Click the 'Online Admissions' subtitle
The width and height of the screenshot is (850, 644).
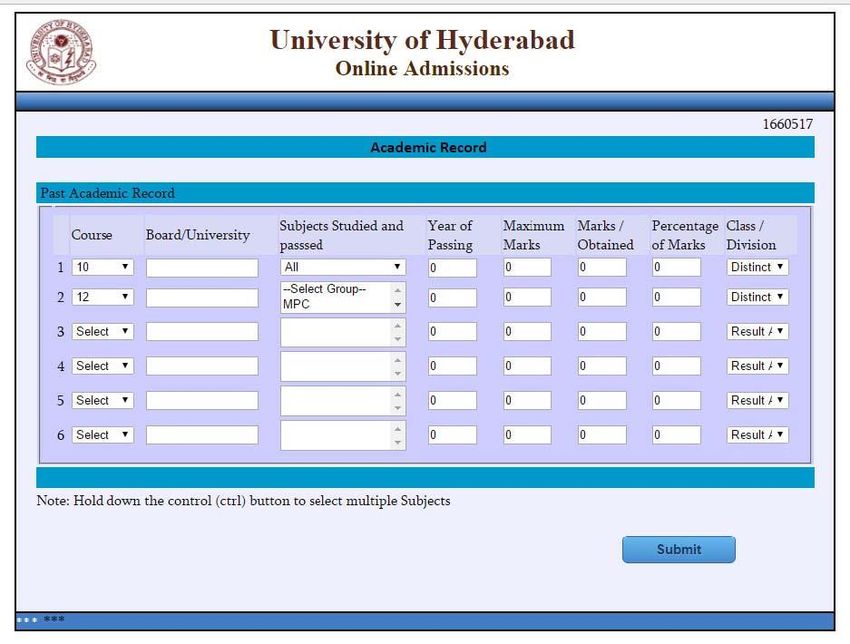(x=422, y=68)
